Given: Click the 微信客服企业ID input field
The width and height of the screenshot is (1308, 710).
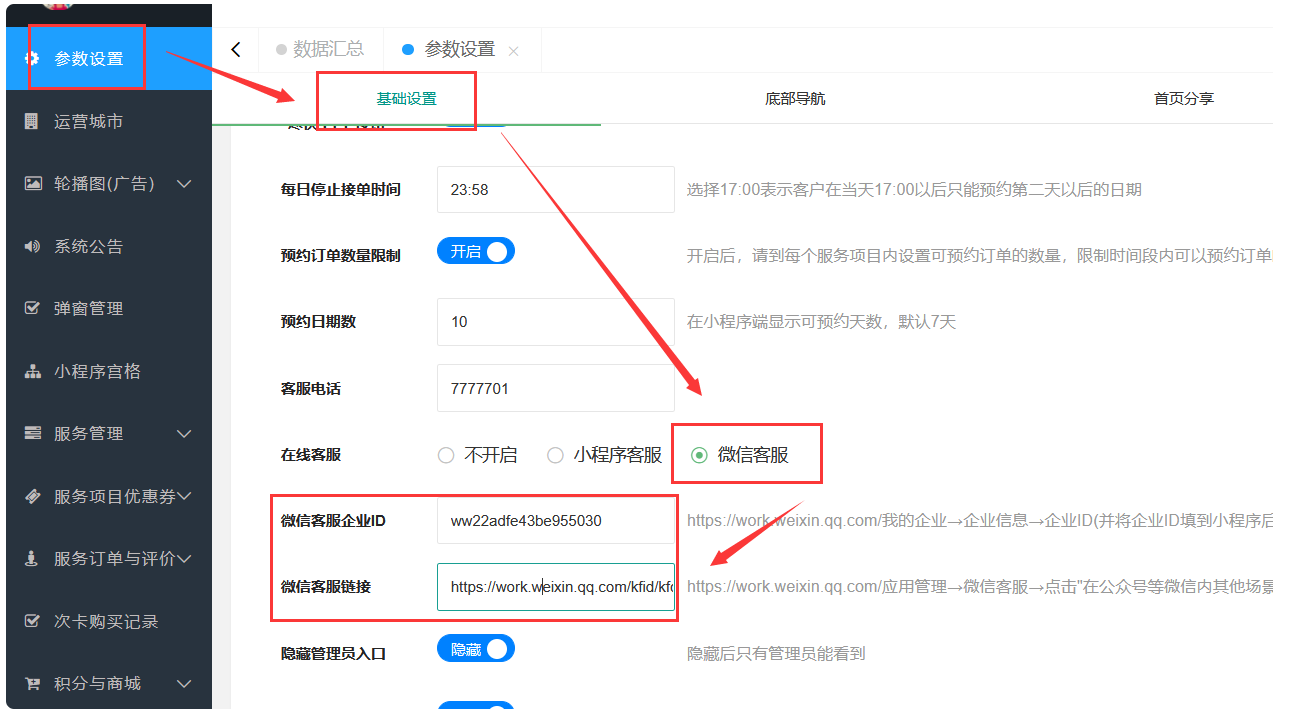Looking at the screenshot, I should 556,521.
